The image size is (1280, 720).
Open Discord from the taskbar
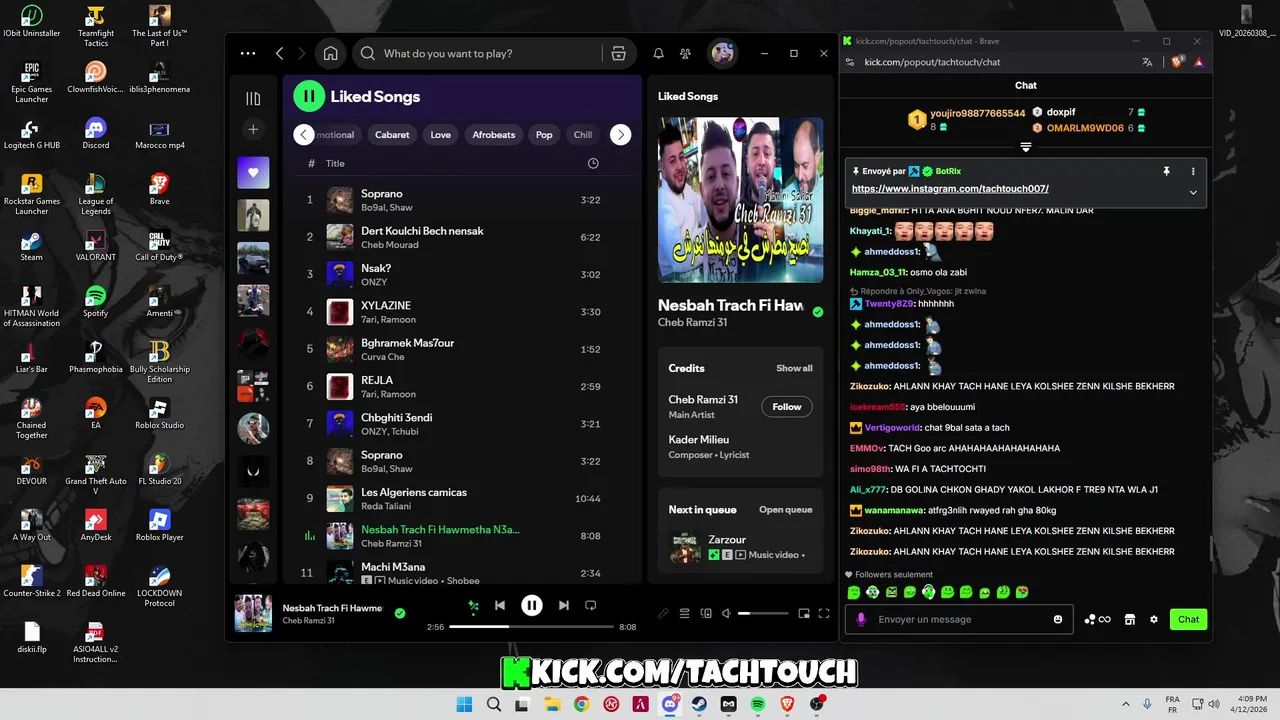point(670,704)
